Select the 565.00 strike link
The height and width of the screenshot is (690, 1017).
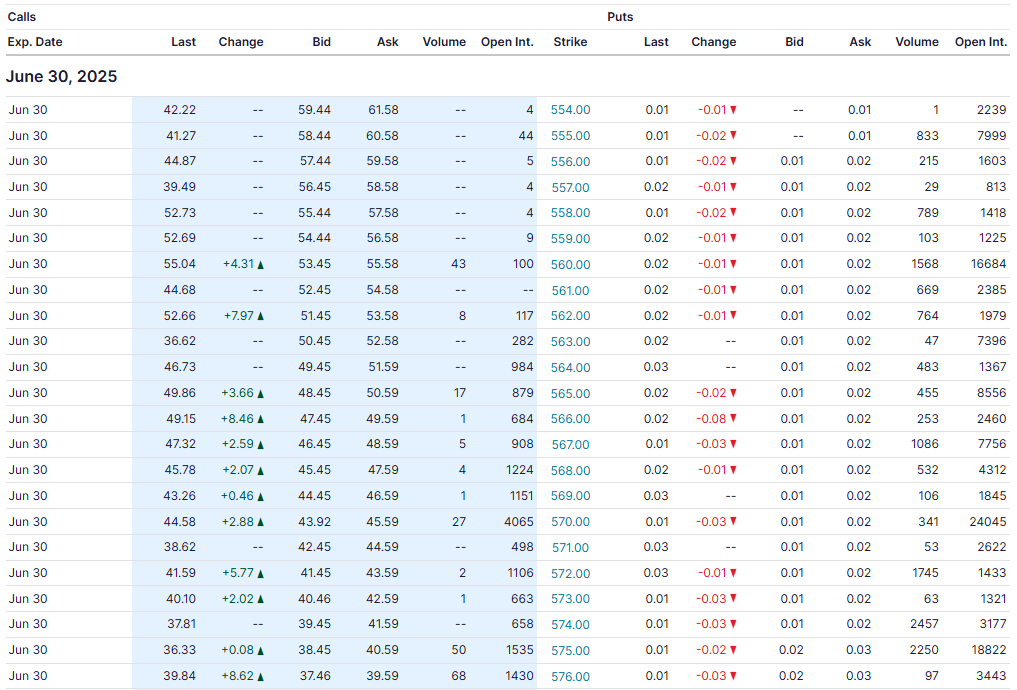pos(570,394)
